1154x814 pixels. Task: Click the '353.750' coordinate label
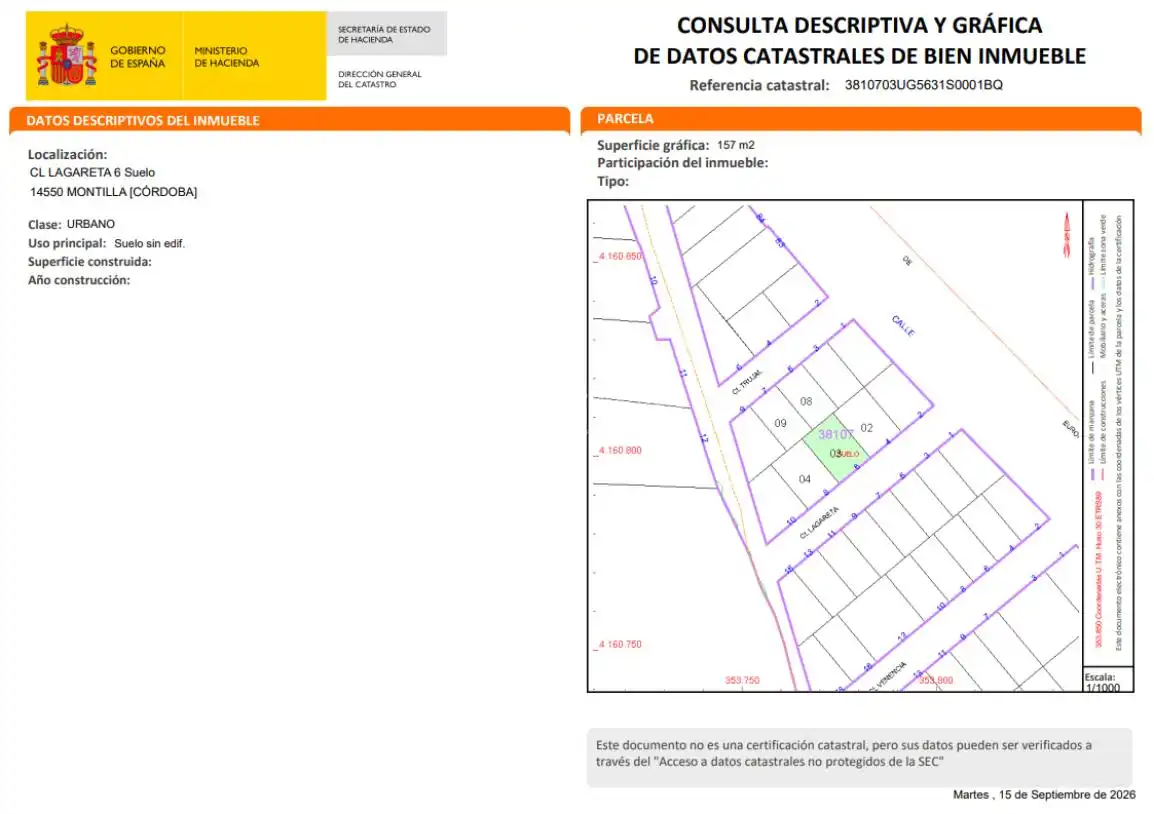742,680
